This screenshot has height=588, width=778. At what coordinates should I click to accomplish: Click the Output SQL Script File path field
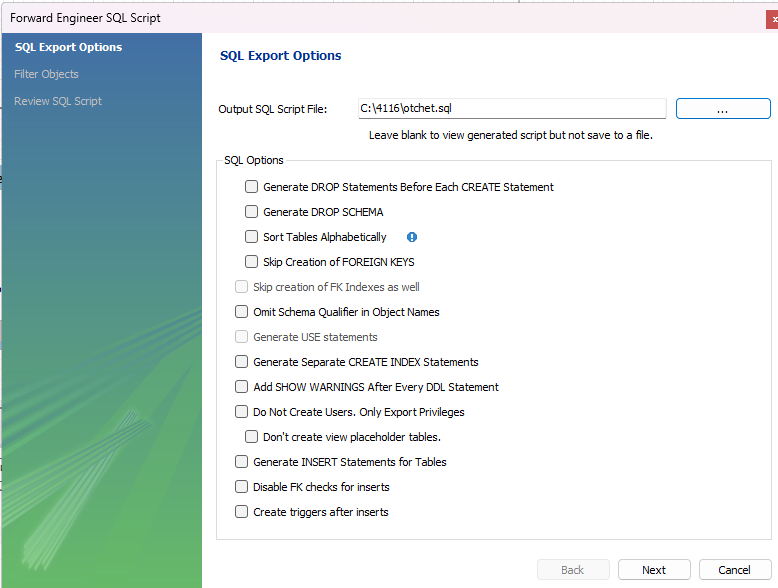click(512, 108)
